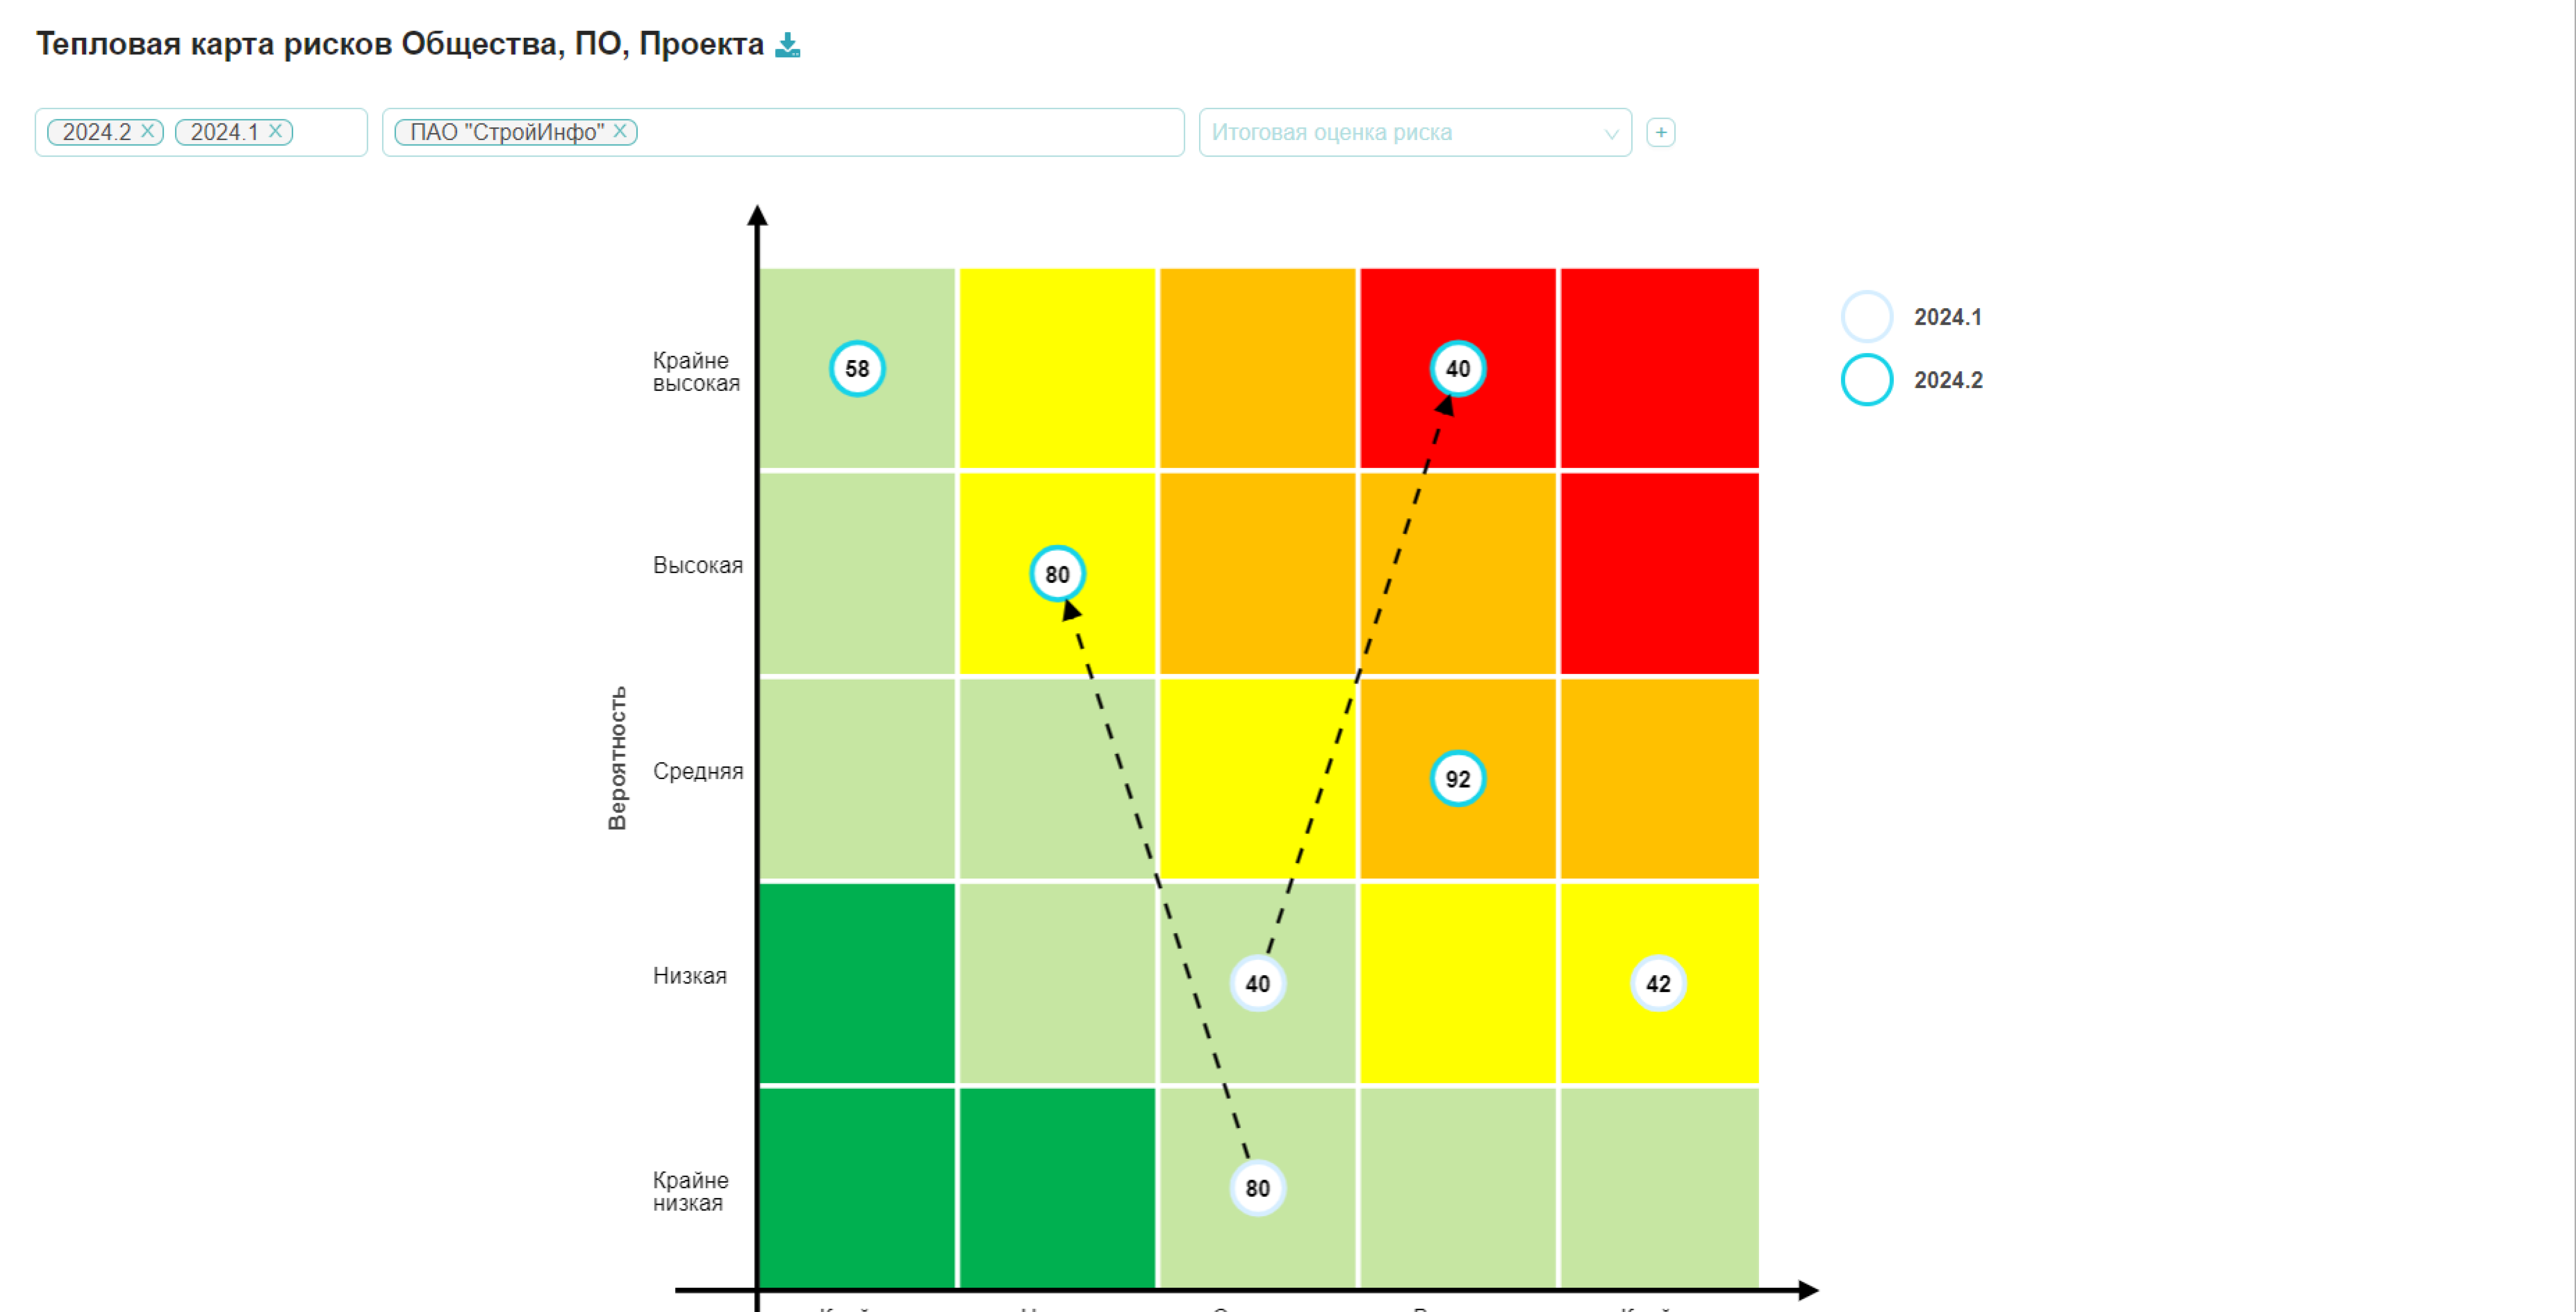The height and width of the screenshot is (1312, 2576).
Task: Select risk bubble 40 in red cell
Action: (1458, 369)
